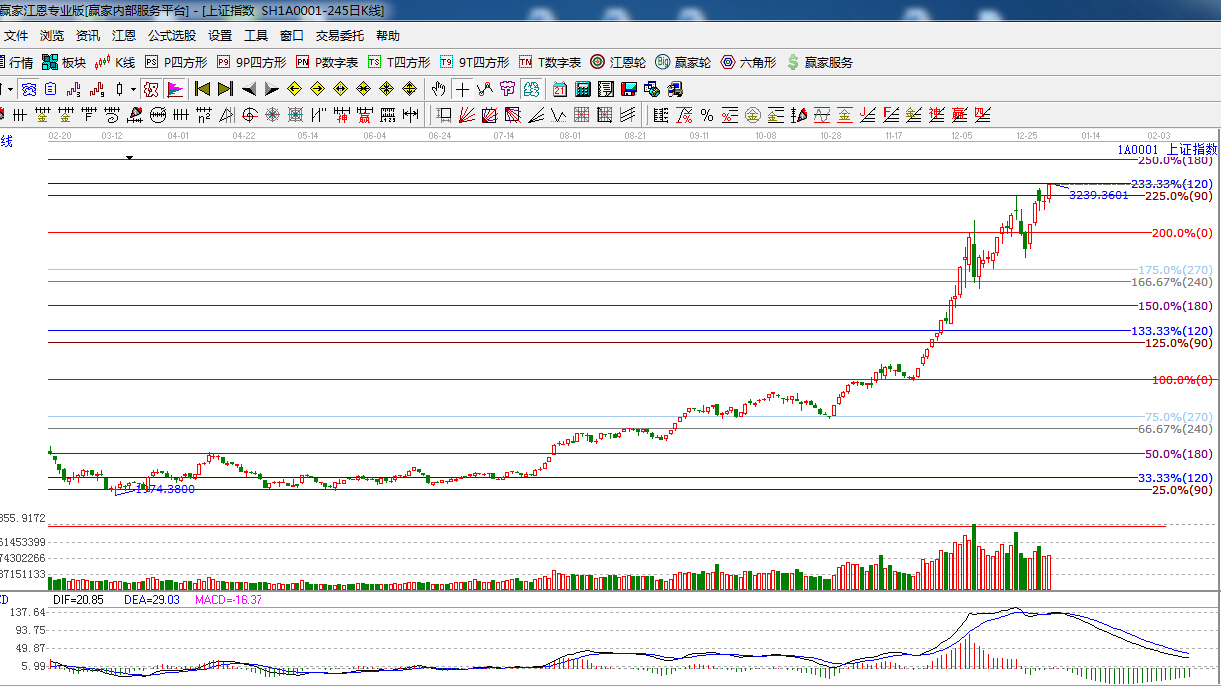
Task: Click the Gann fan lines tool icon
Action: (x=466, y=115)
